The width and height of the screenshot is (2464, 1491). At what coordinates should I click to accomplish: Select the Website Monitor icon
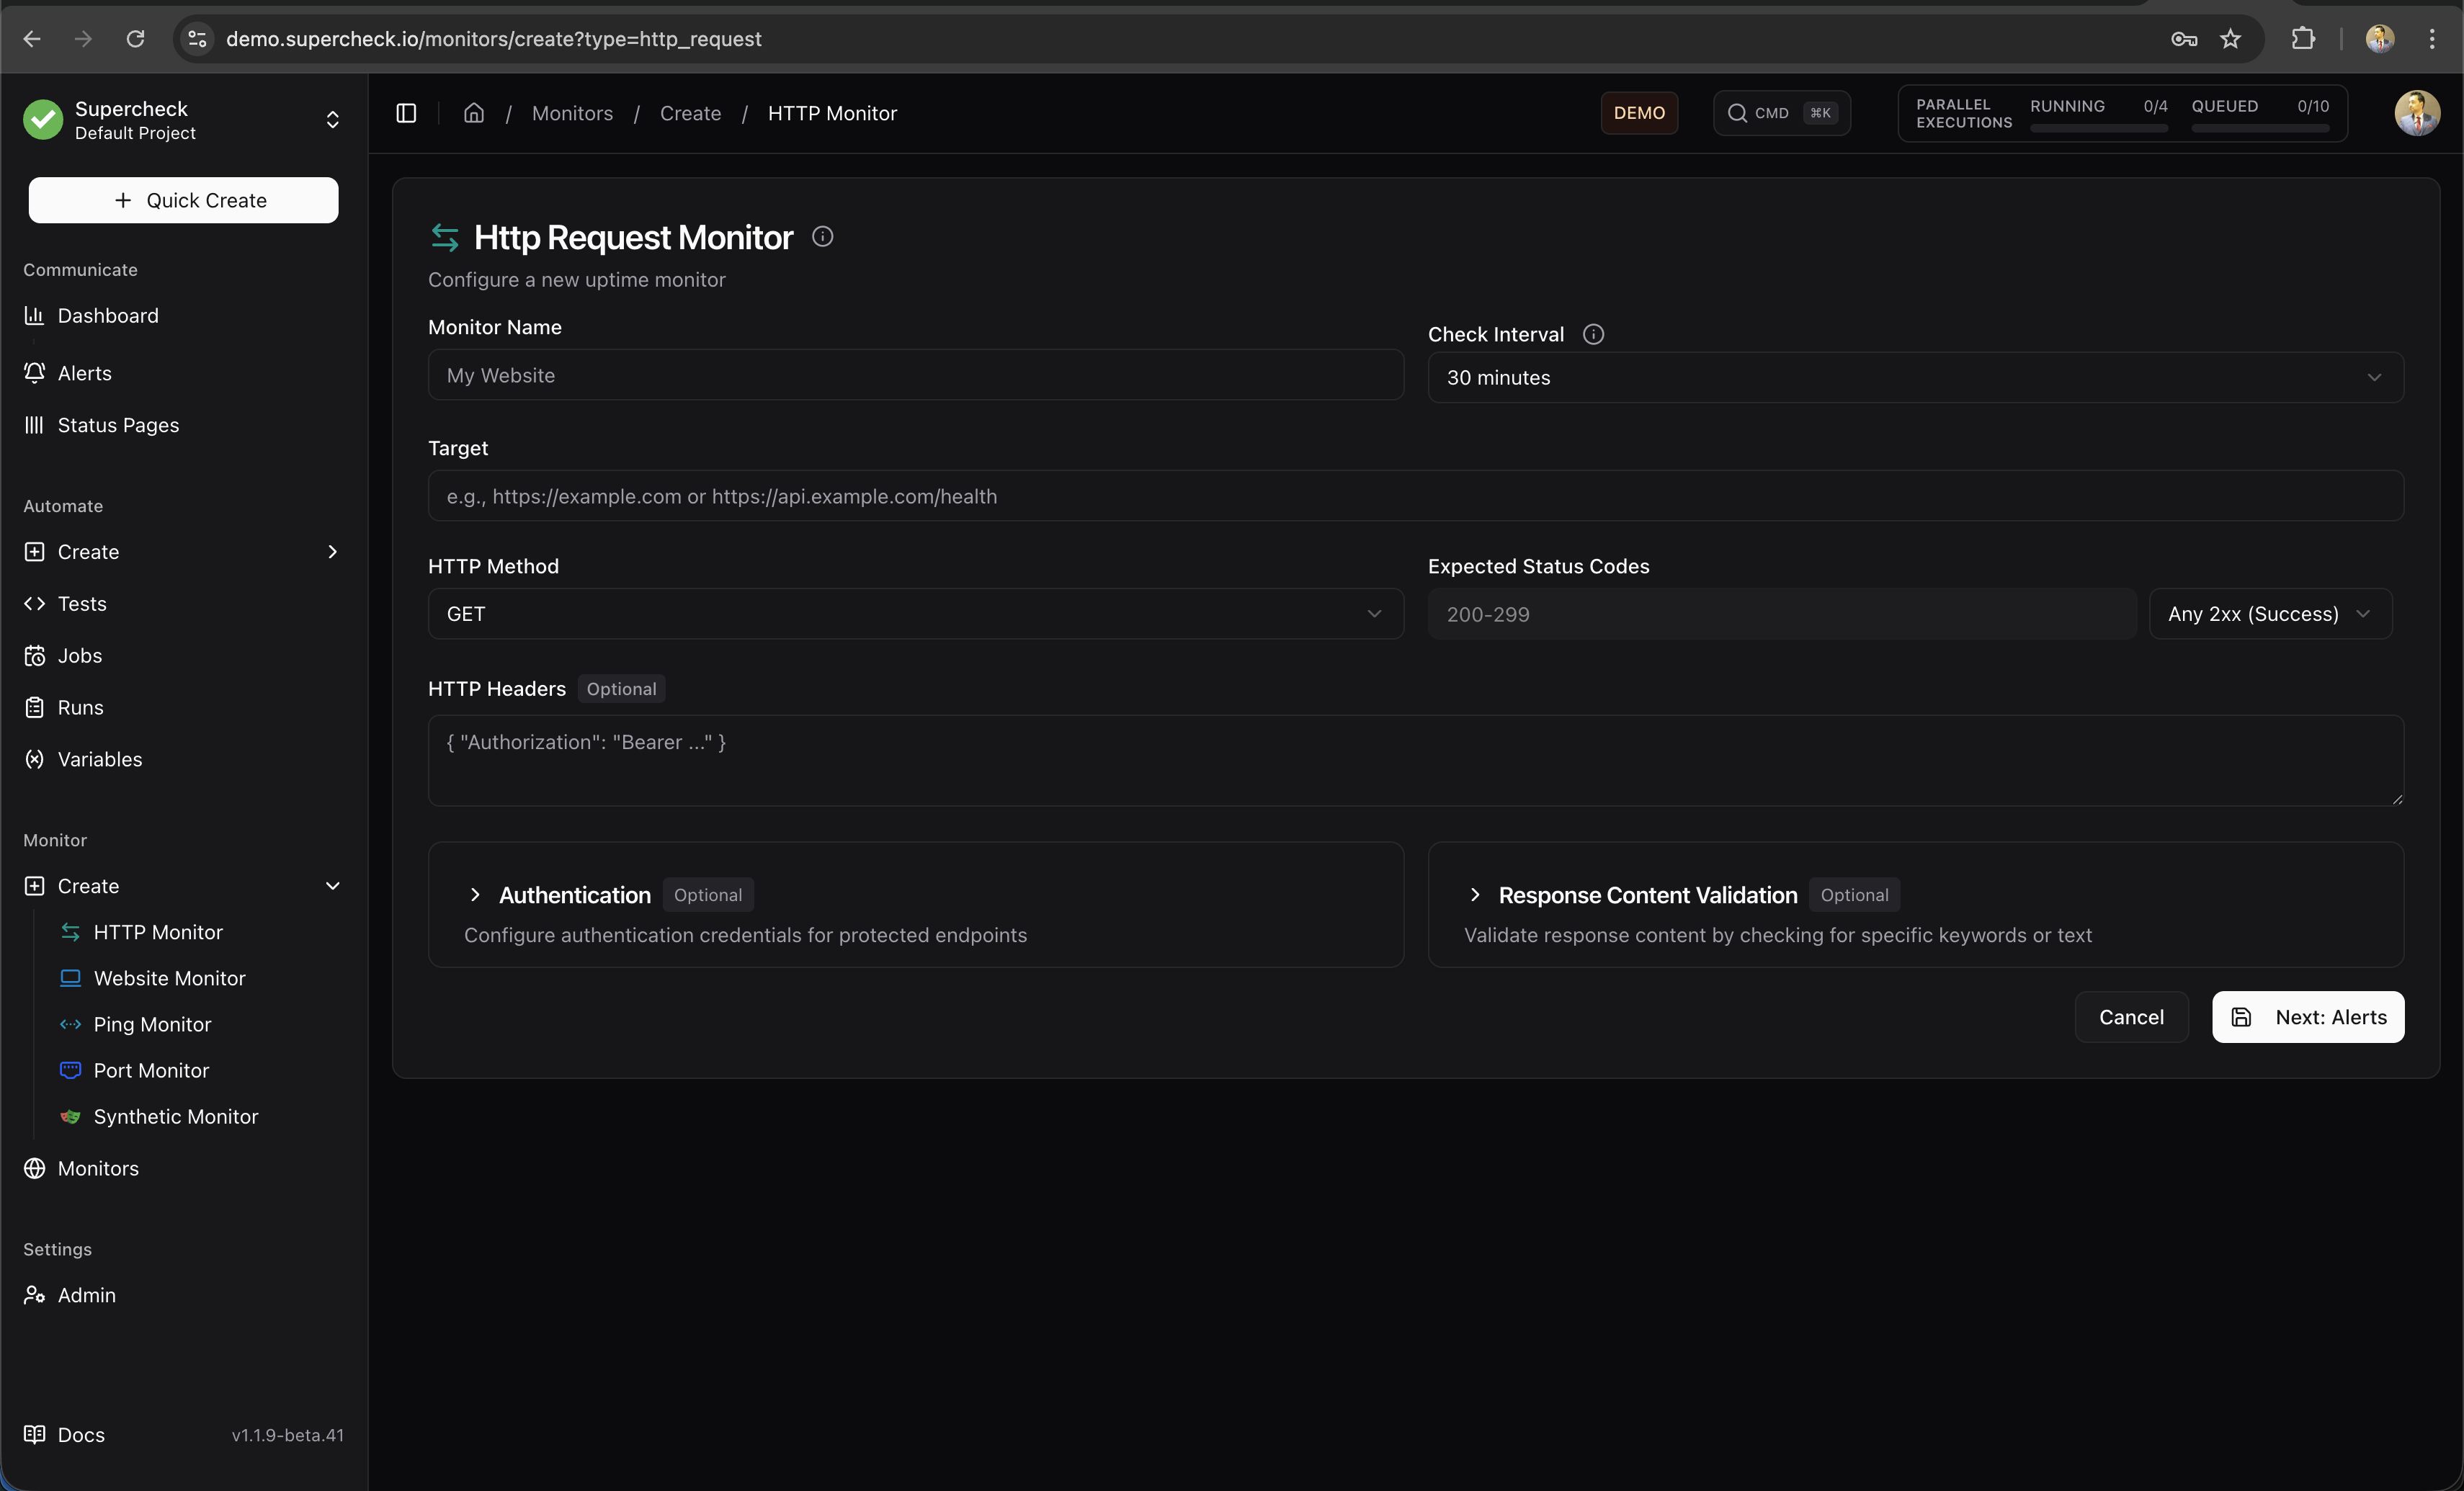coord(69,978)
